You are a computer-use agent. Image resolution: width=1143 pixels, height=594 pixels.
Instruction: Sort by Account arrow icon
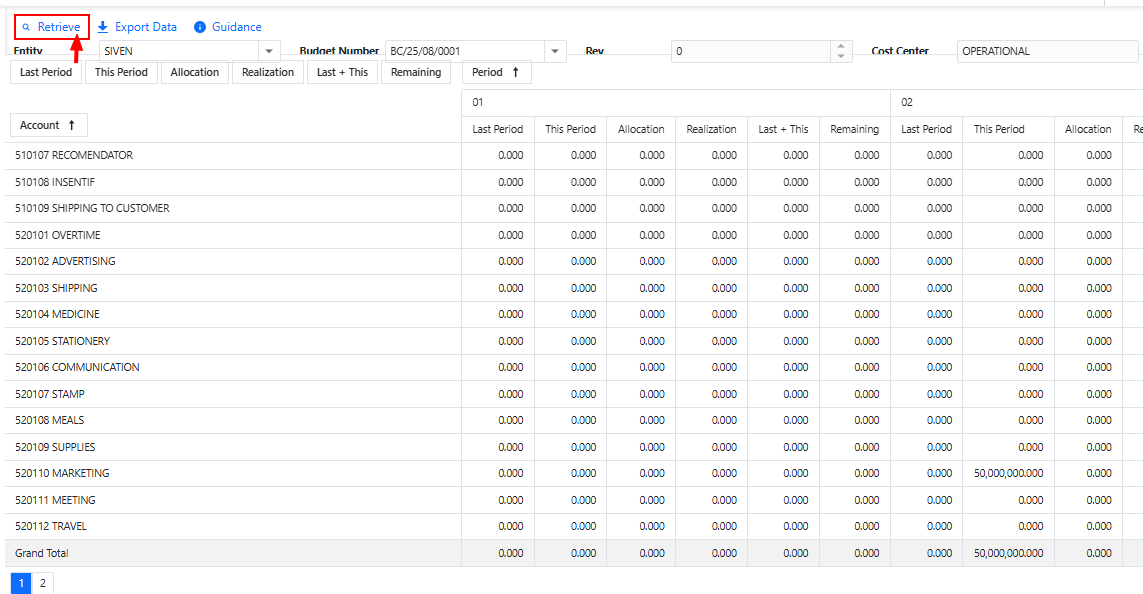click(x=71, y=125)
